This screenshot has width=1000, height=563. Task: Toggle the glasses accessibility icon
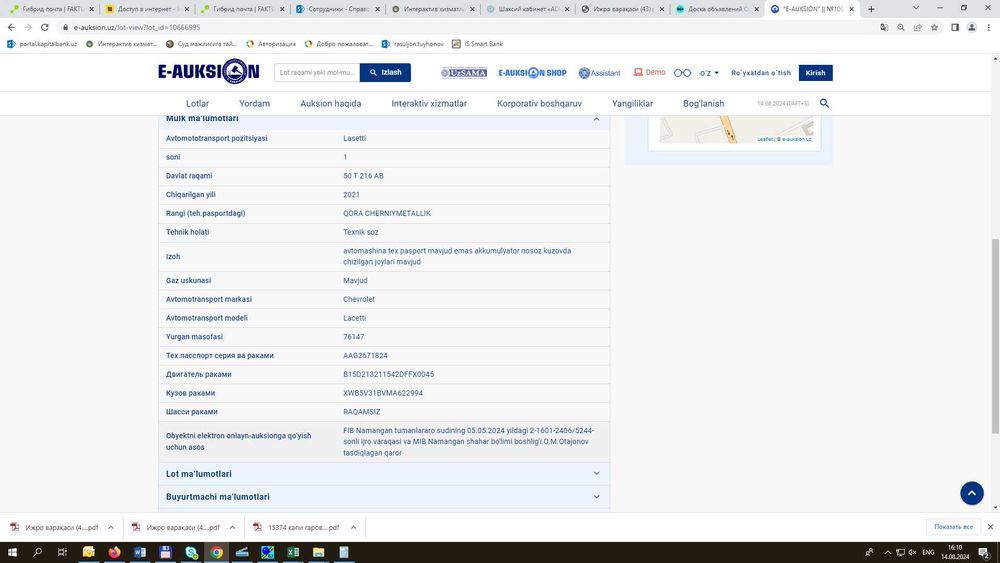coord(682,73)
